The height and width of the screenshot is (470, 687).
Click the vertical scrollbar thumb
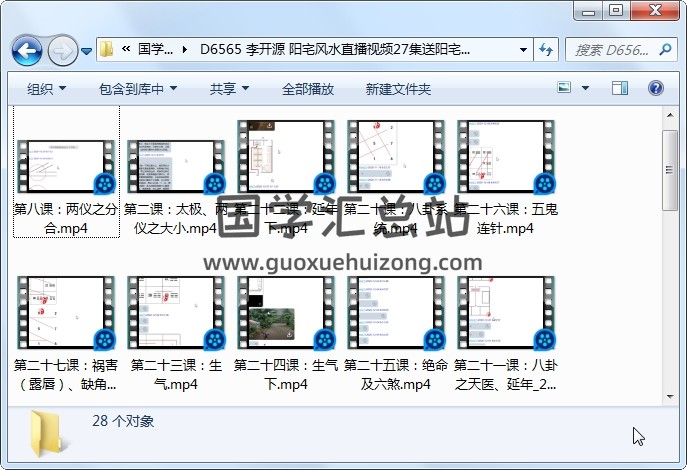(x=670, y=170)
